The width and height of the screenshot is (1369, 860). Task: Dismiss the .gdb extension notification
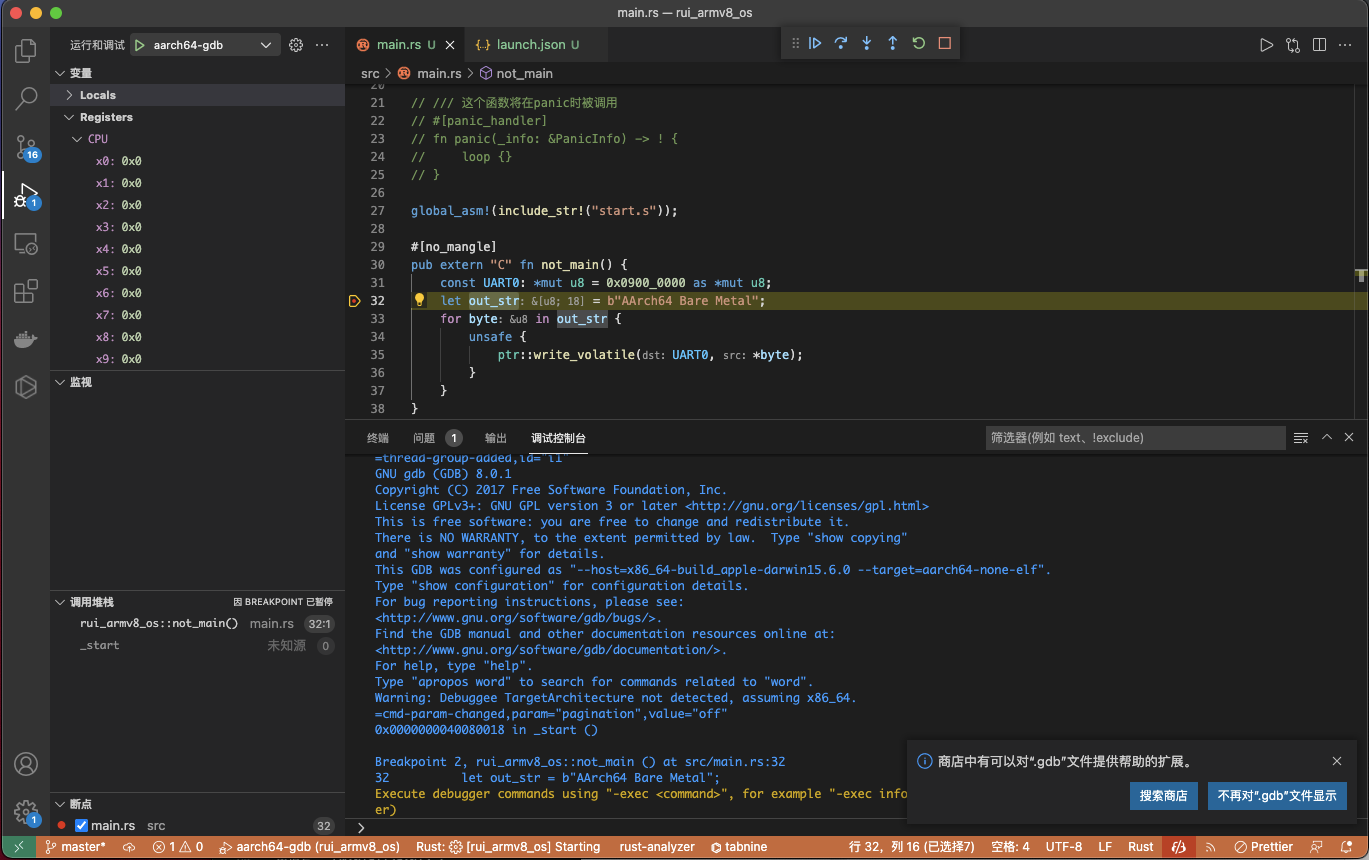(1337, 761)
